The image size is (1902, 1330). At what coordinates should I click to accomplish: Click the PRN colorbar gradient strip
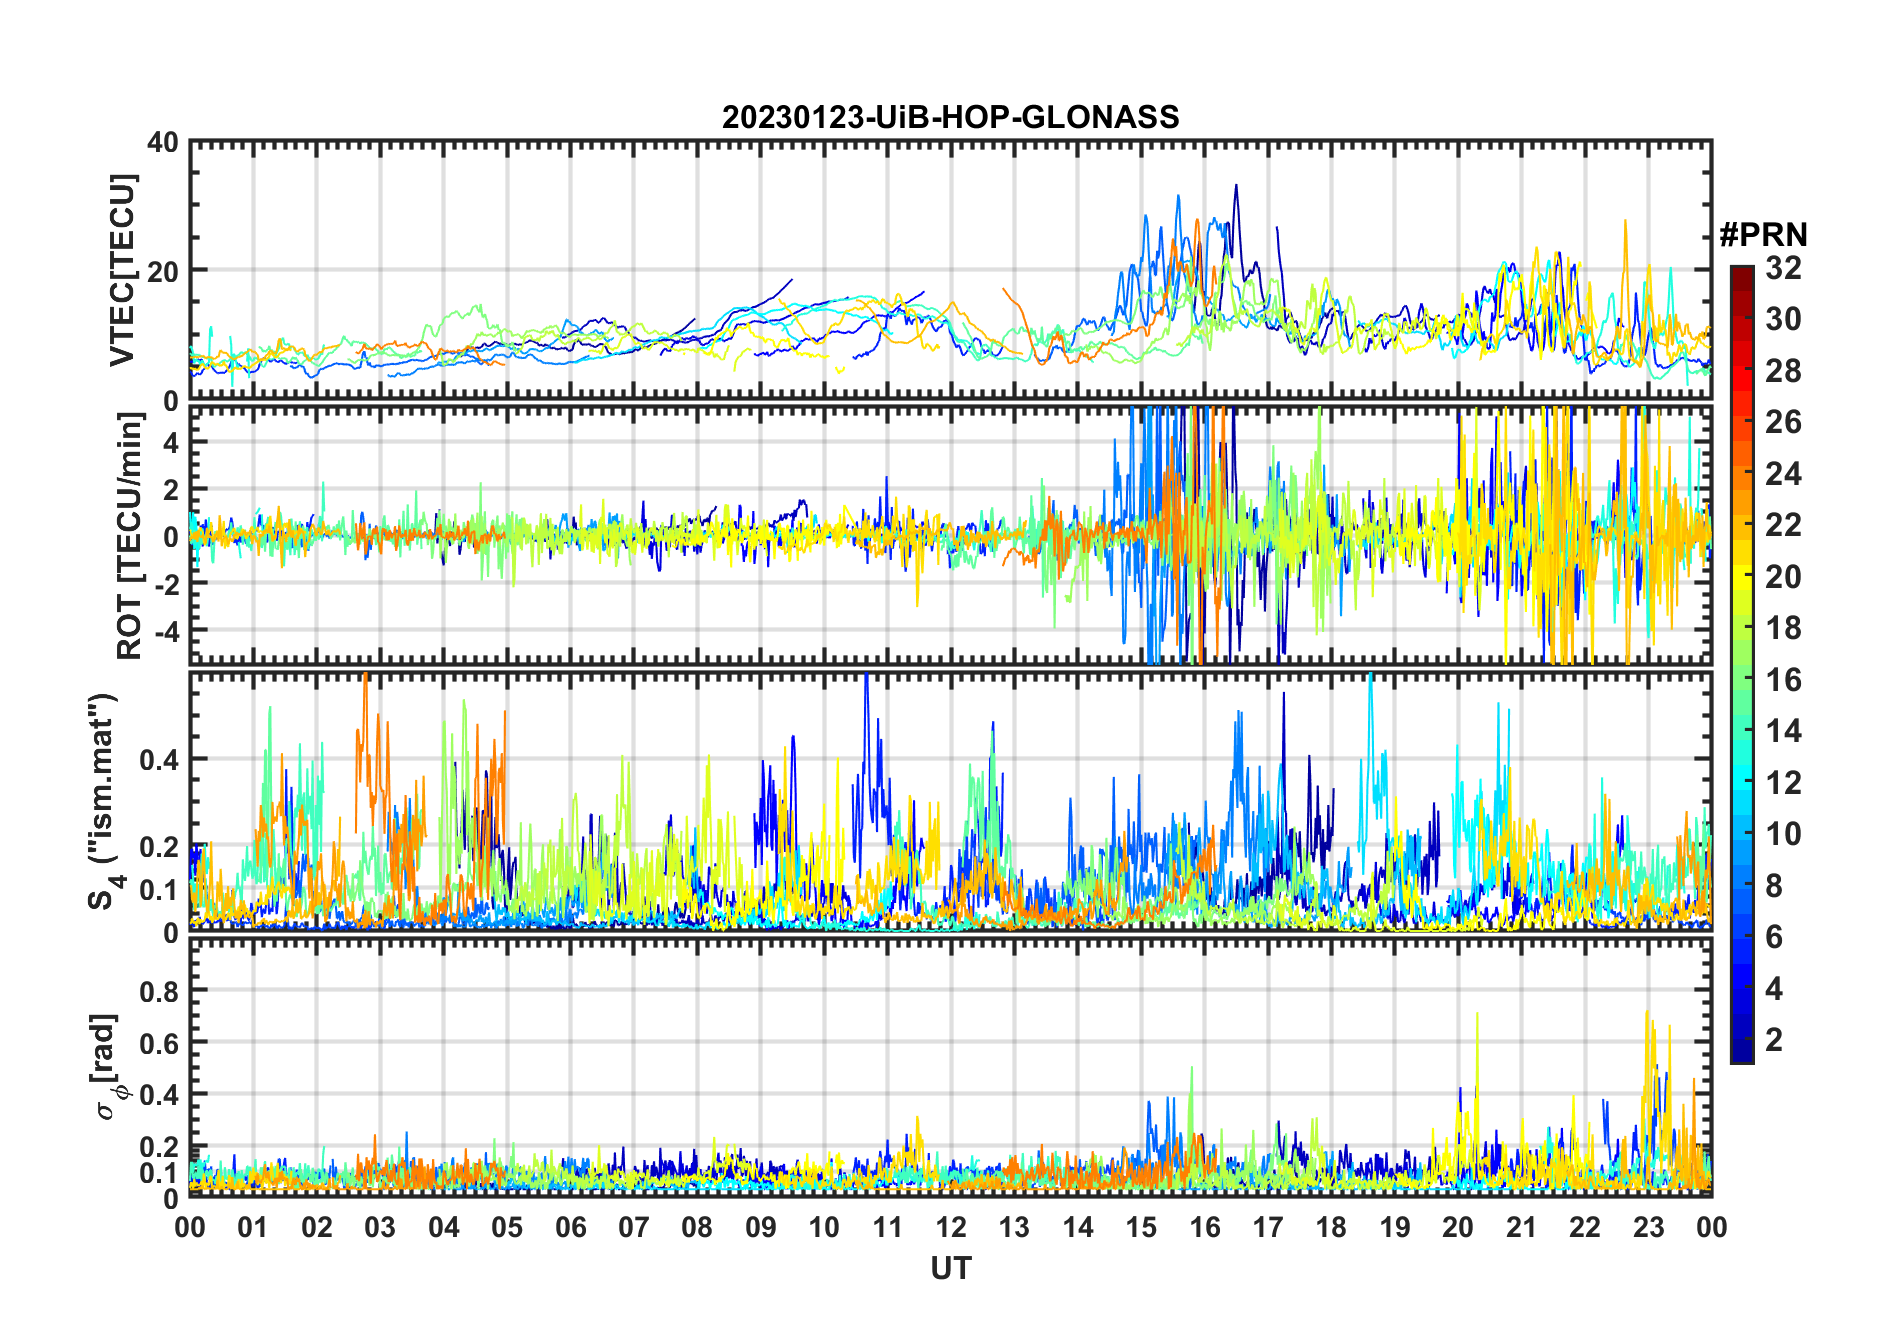pyautogui.click(x=1742, y=664)
